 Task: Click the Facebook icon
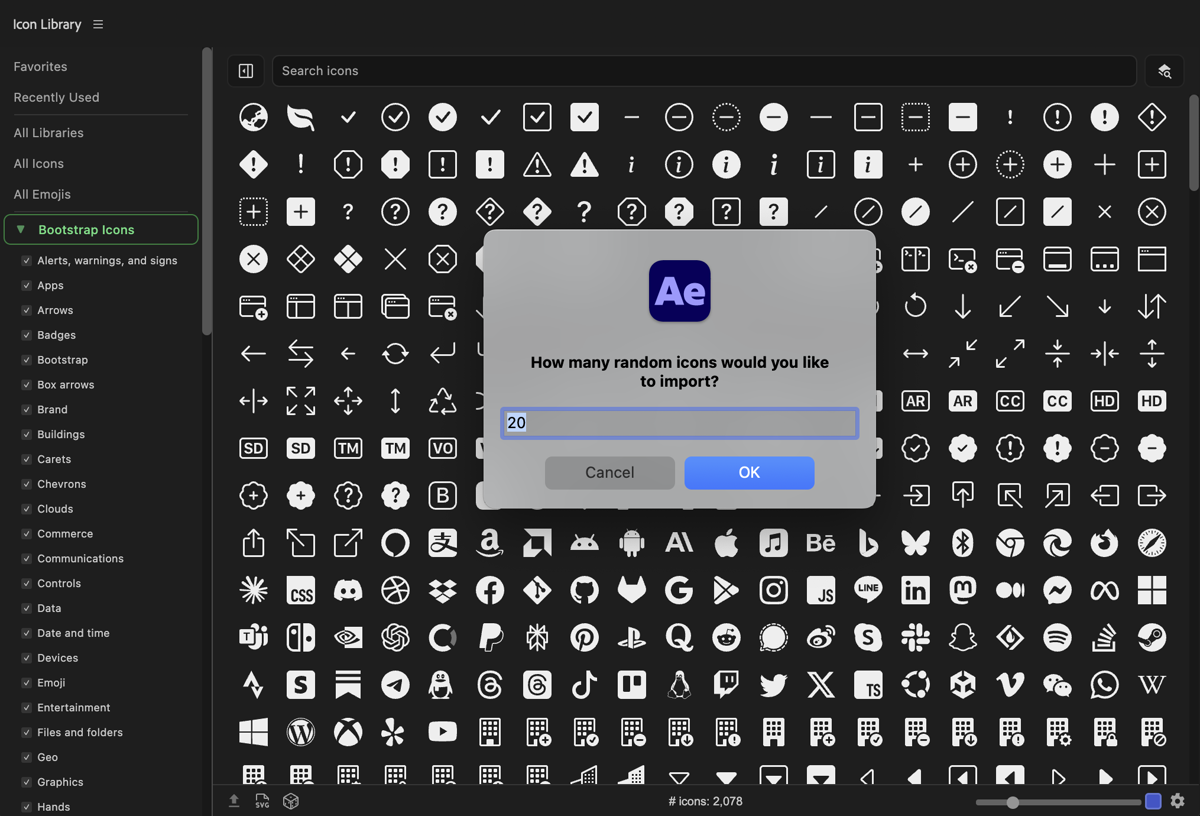click(490, 590)
